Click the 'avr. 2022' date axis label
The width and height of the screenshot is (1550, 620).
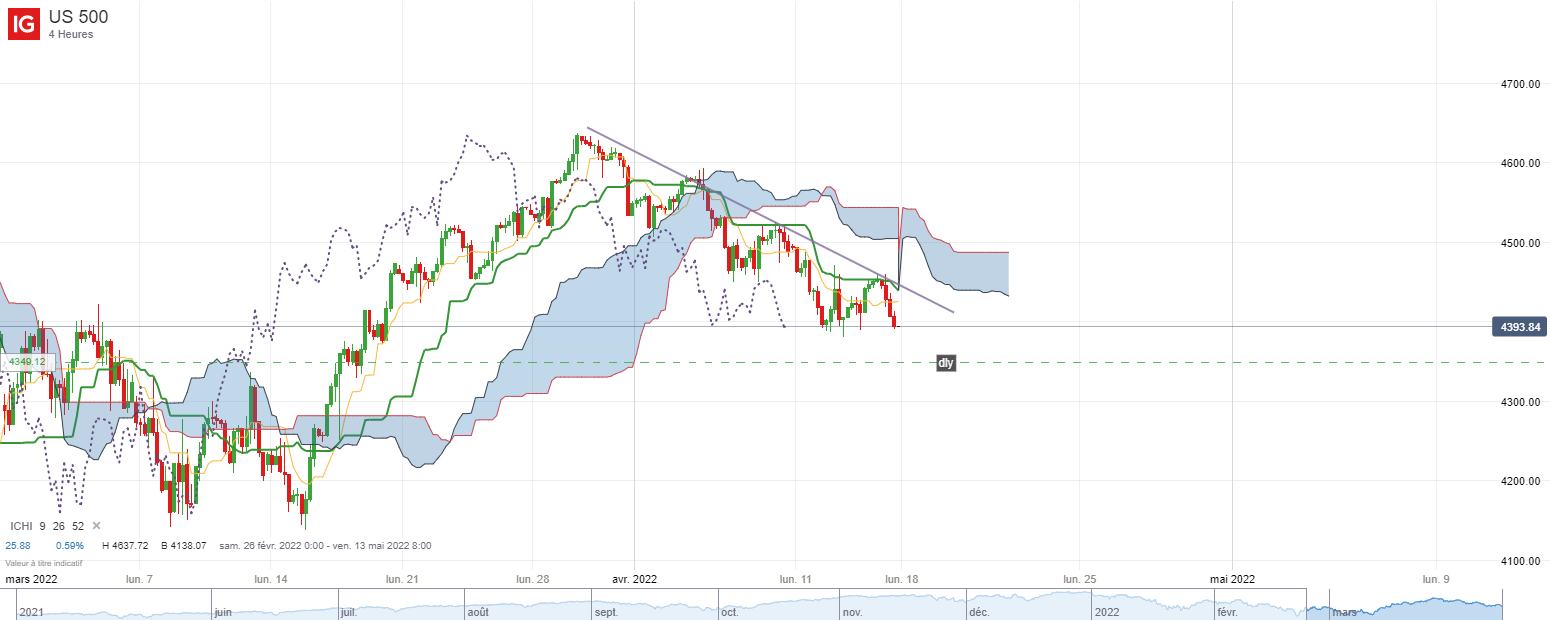click(x=634, y=579)
